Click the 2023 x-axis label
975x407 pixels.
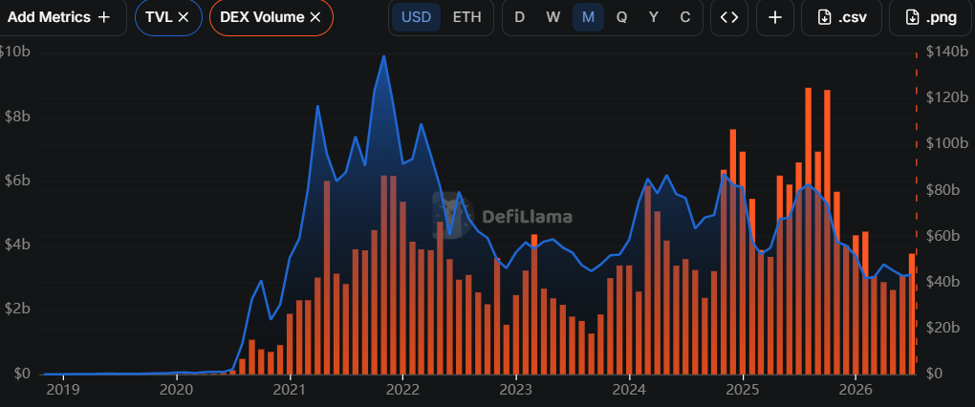pyautogui.click(x=516, y=391)
